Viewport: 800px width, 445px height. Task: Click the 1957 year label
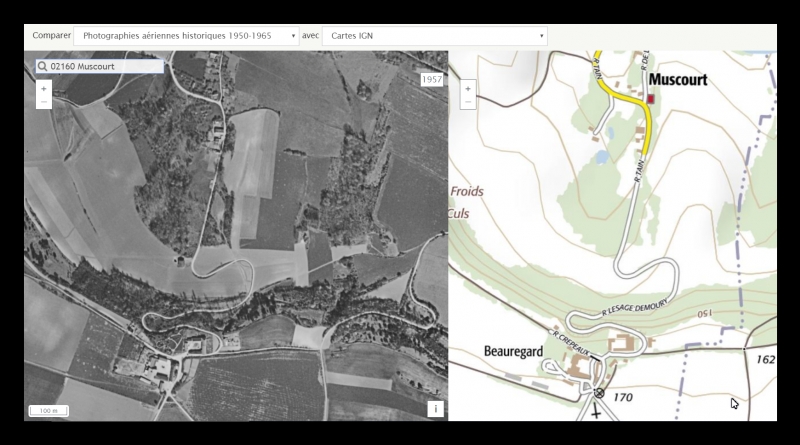[x=432, y=79]
